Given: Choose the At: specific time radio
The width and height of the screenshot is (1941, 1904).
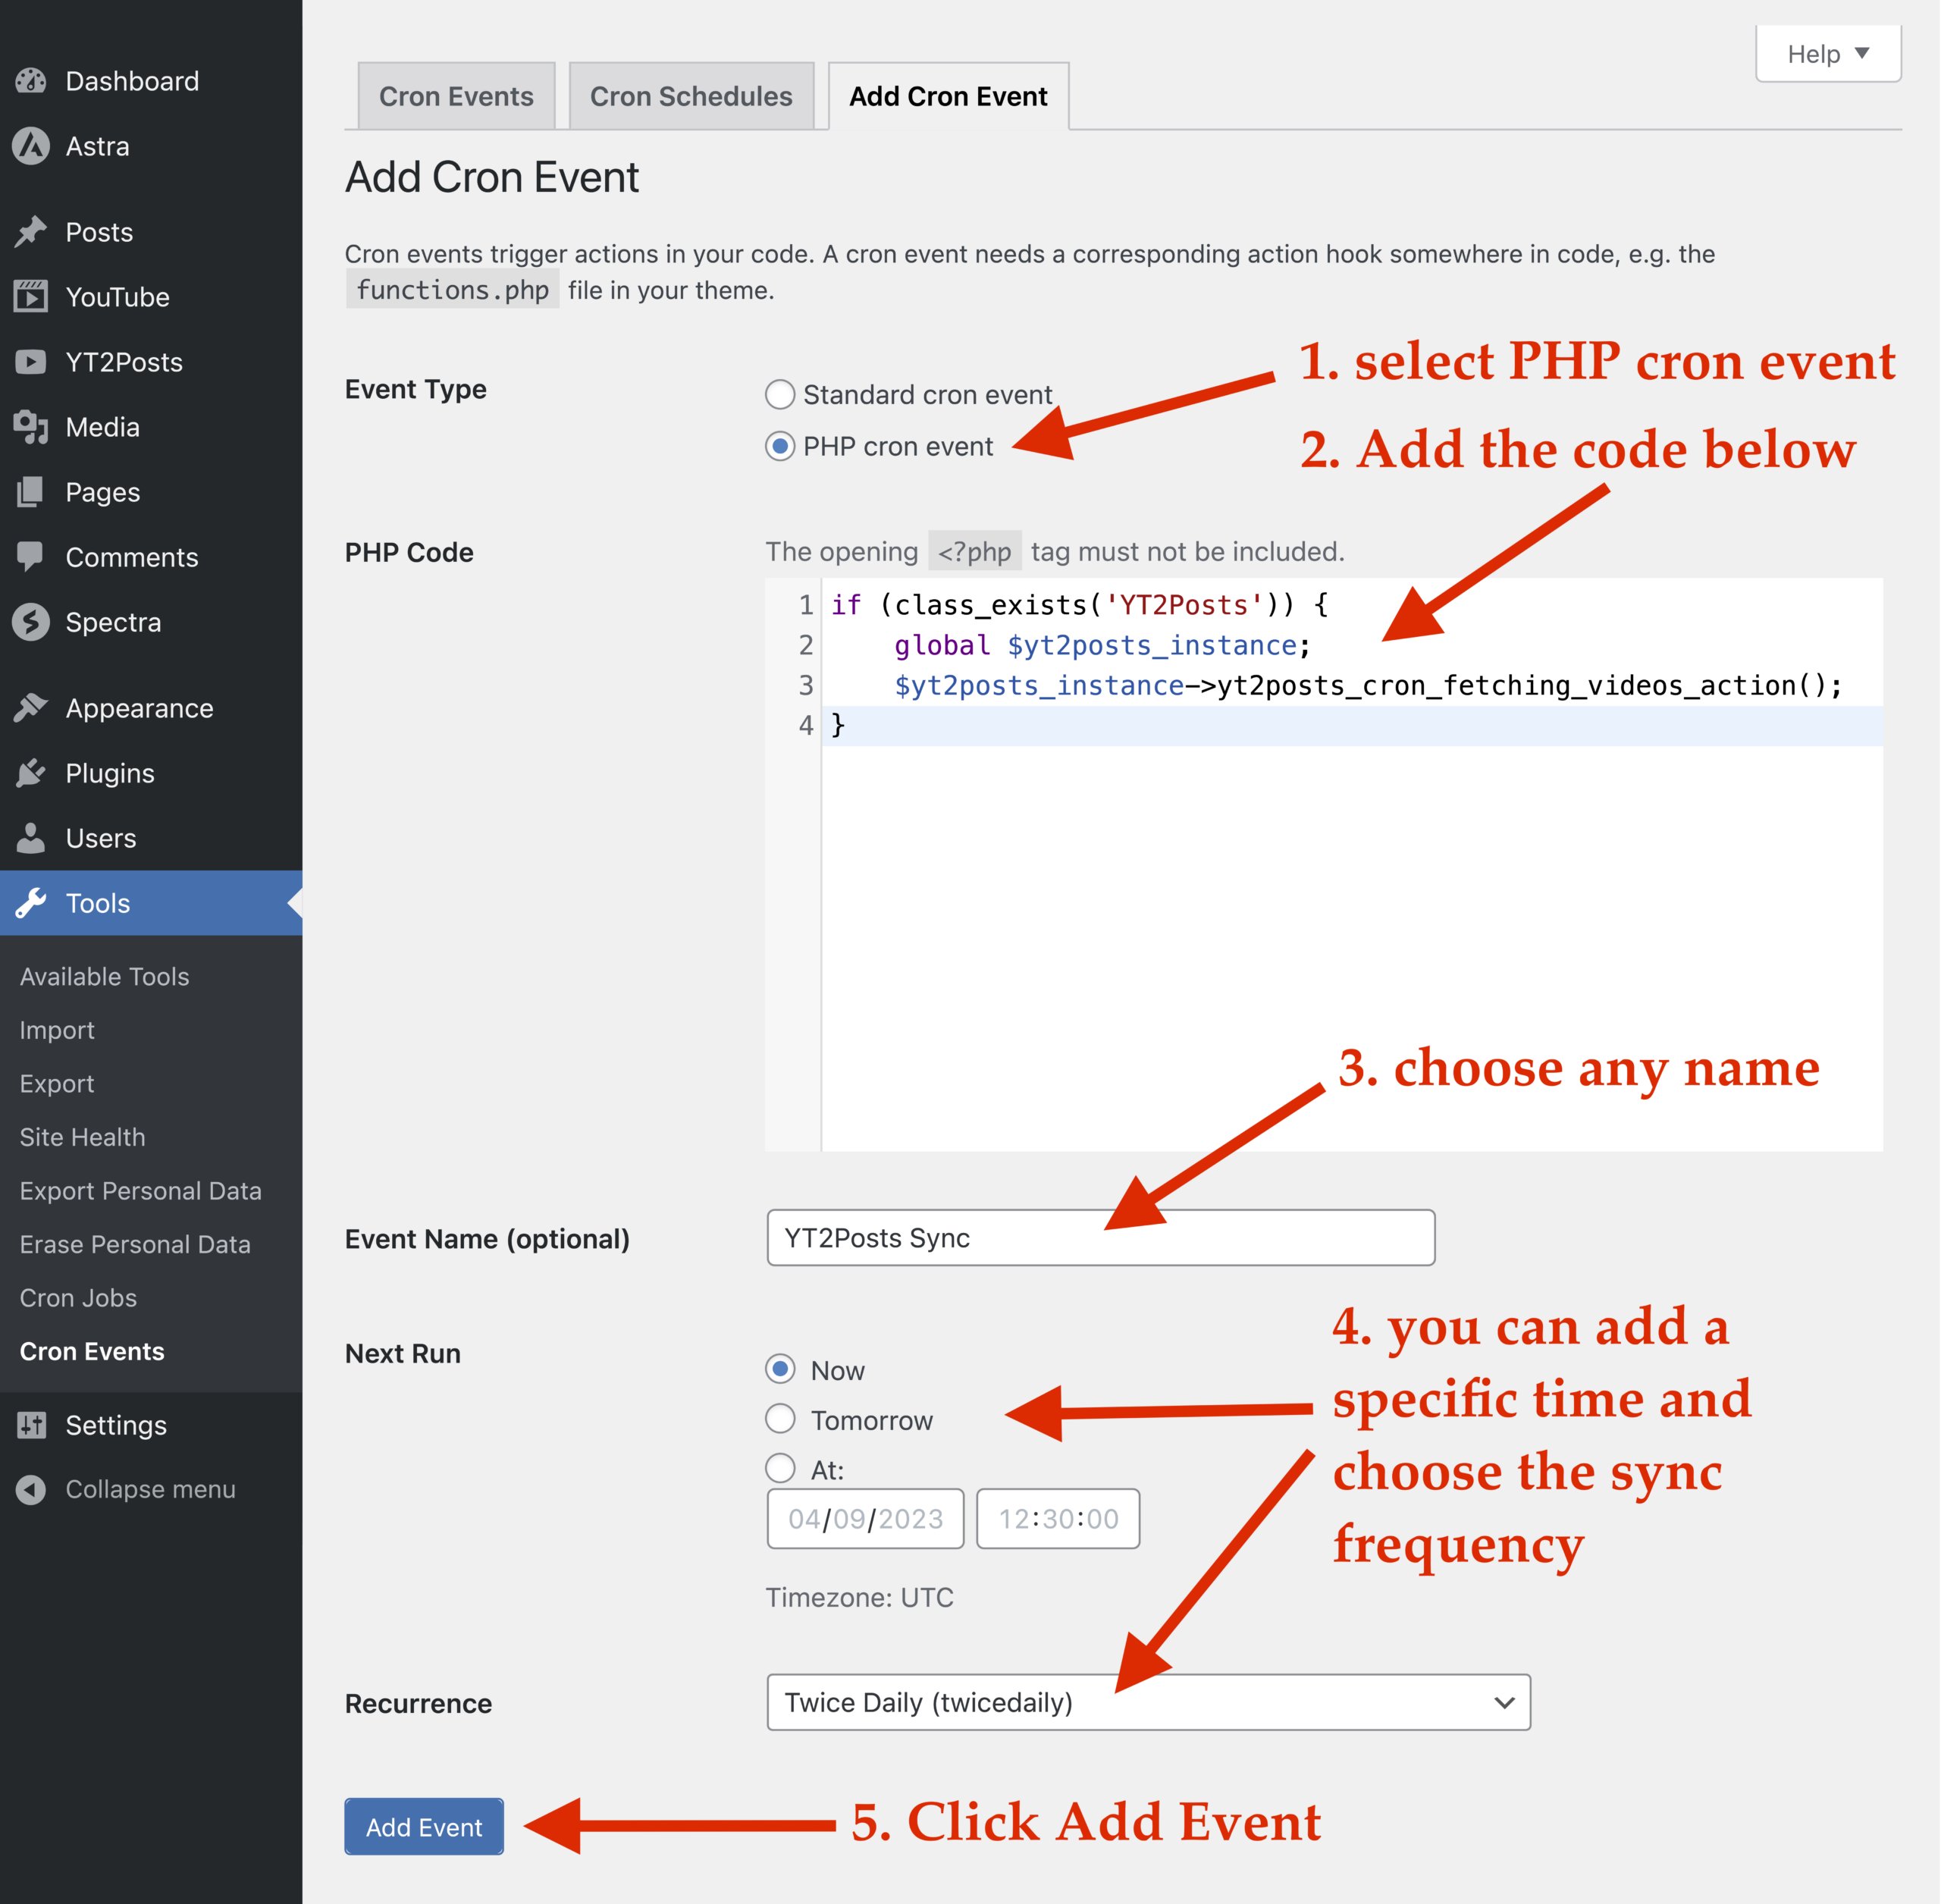Looking at the screenshot, I should pyautogui.click(x=780, y=1468).
